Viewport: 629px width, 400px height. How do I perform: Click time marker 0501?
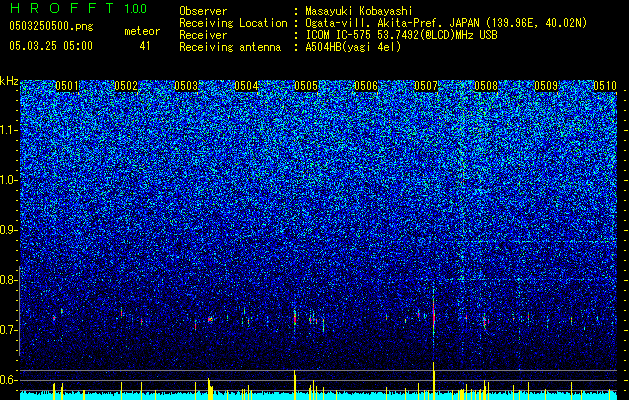click(67, 86)
